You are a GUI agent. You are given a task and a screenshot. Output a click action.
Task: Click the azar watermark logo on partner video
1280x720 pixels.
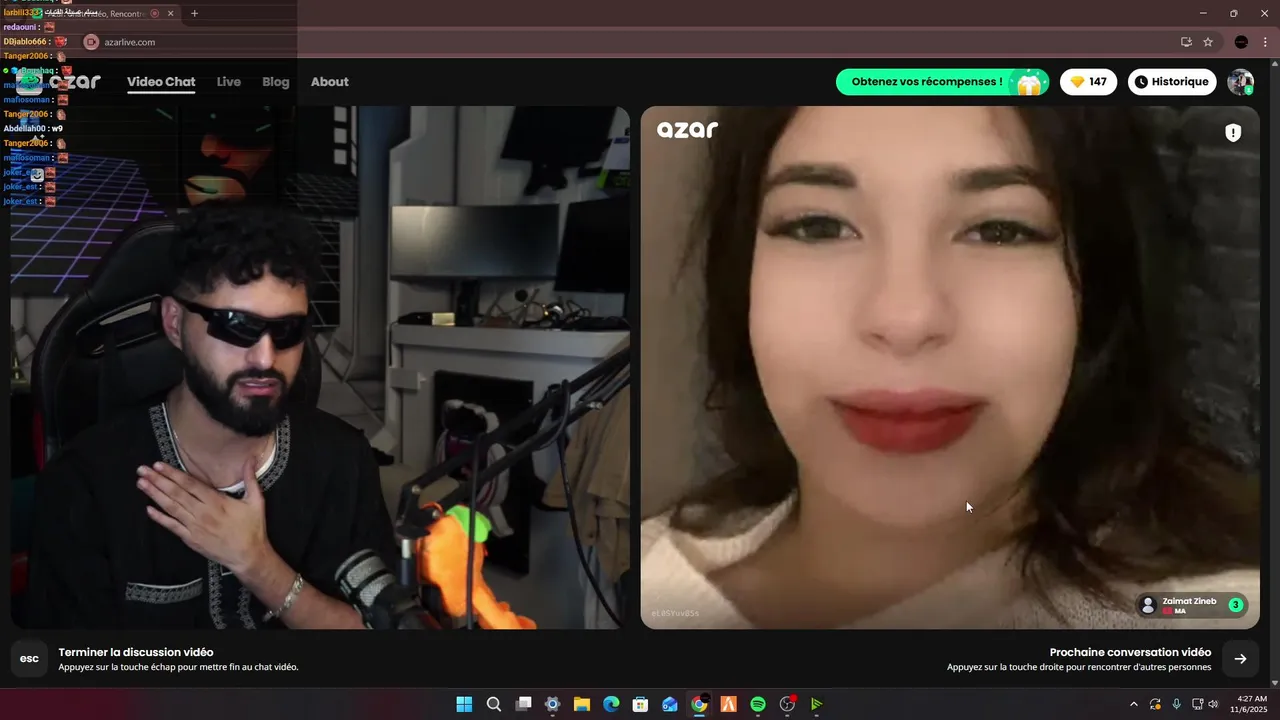coord(687,128)
